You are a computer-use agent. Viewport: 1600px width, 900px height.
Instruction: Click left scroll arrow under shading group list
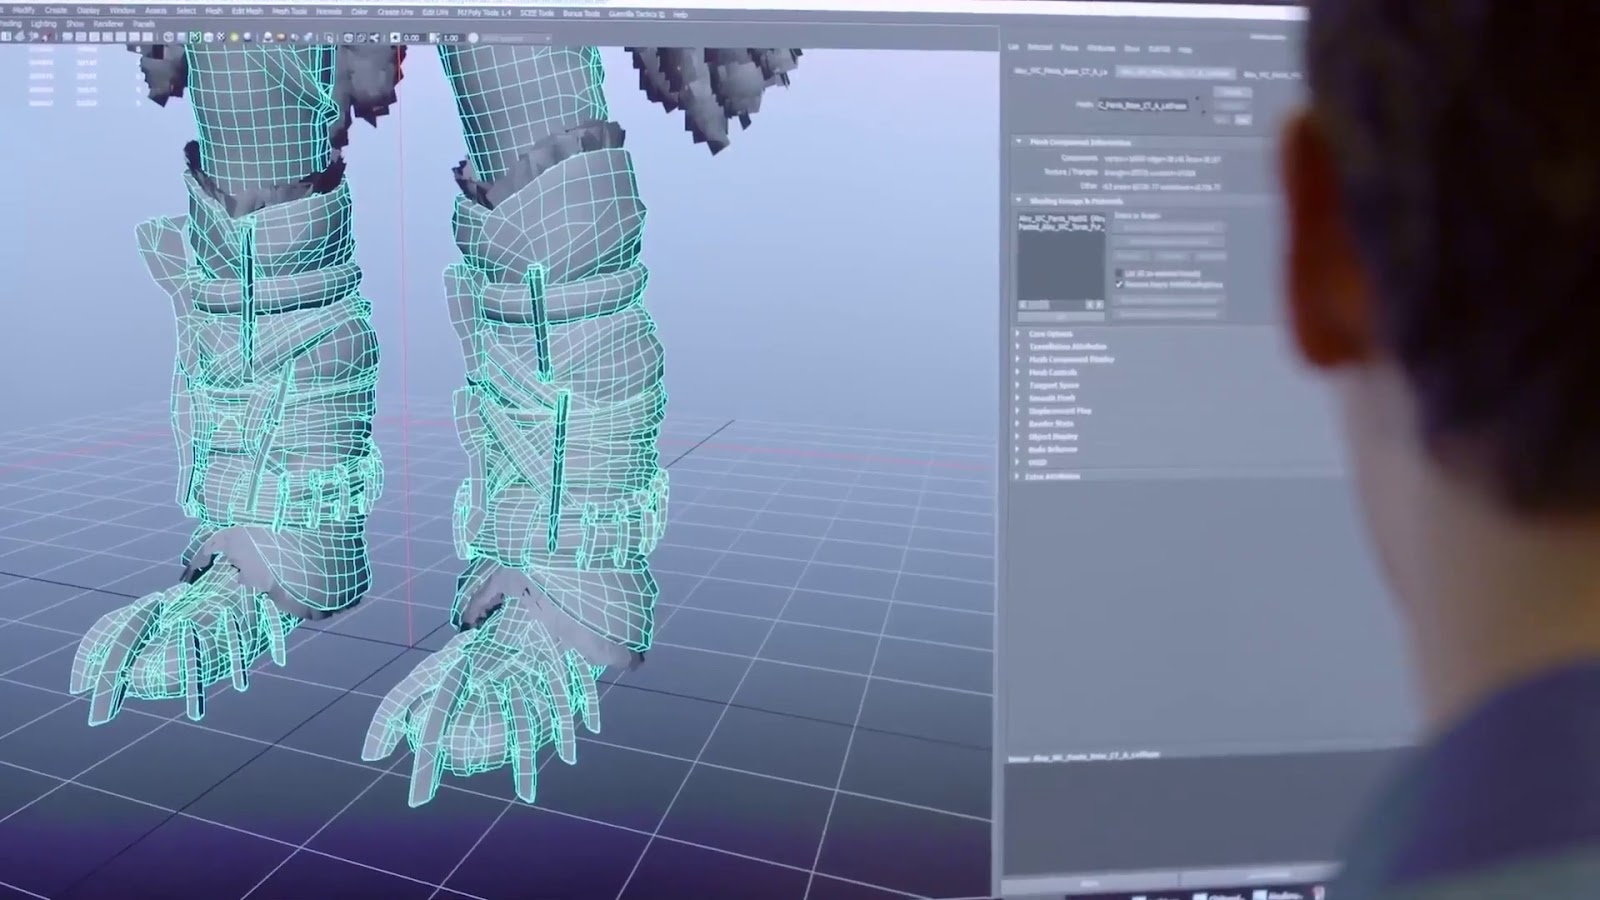click(1022, 304)
